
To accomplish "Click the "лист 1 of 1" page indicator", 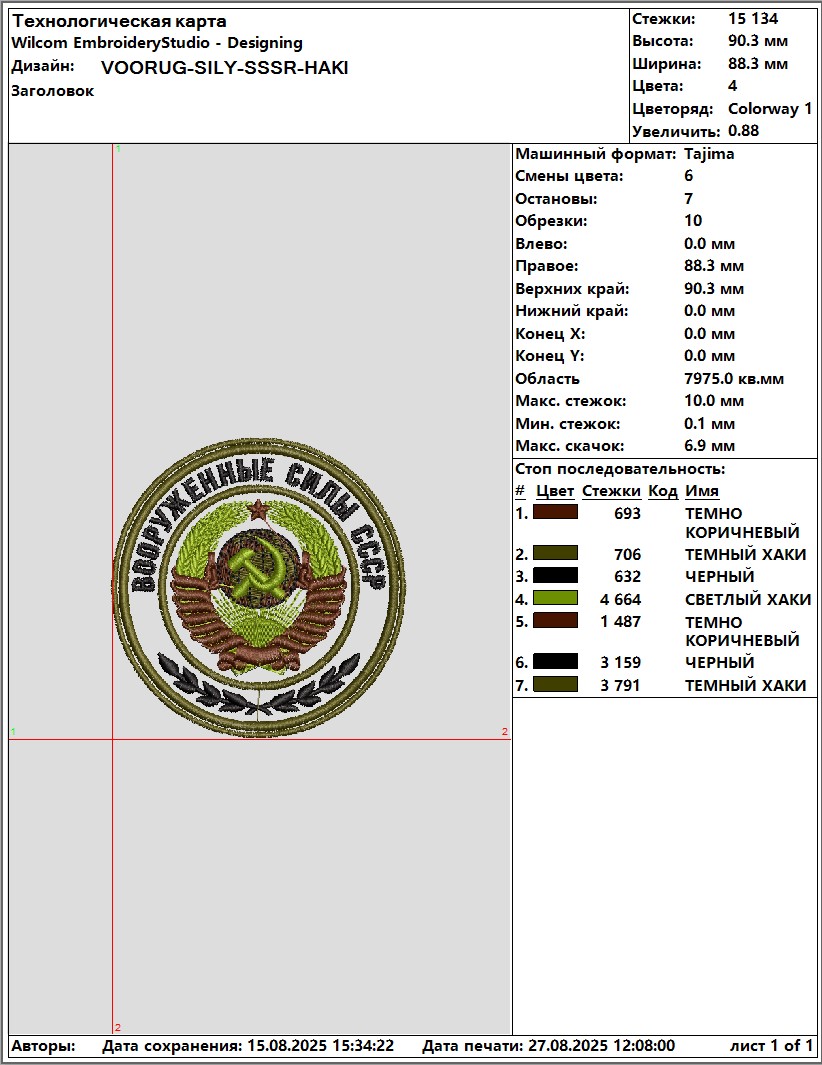I will (x=771, y=1046).
